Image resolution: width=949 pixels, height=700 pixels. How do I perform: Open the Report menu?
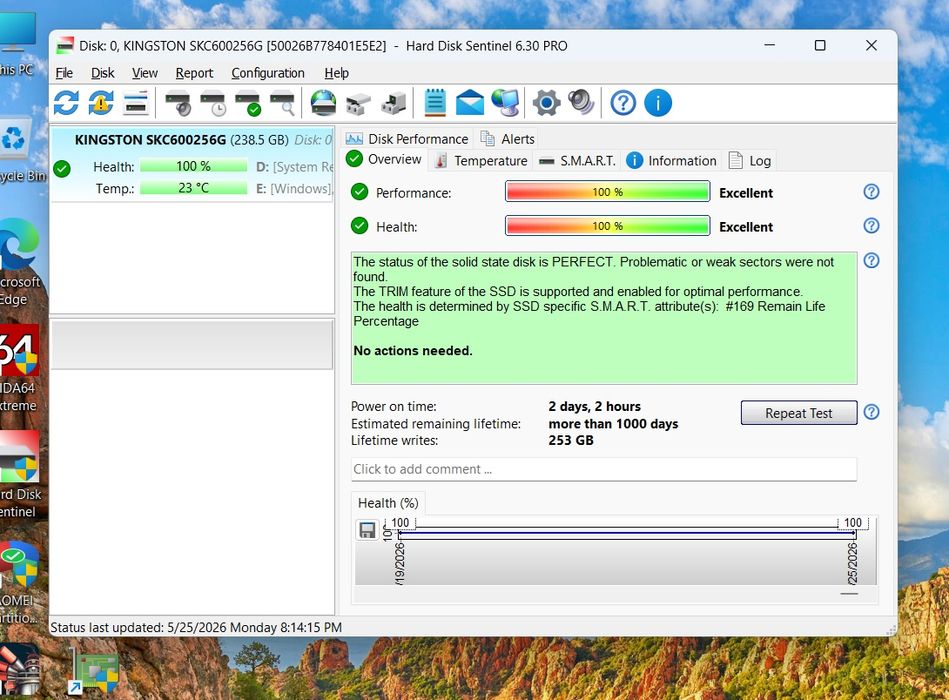tap(194, 73)
